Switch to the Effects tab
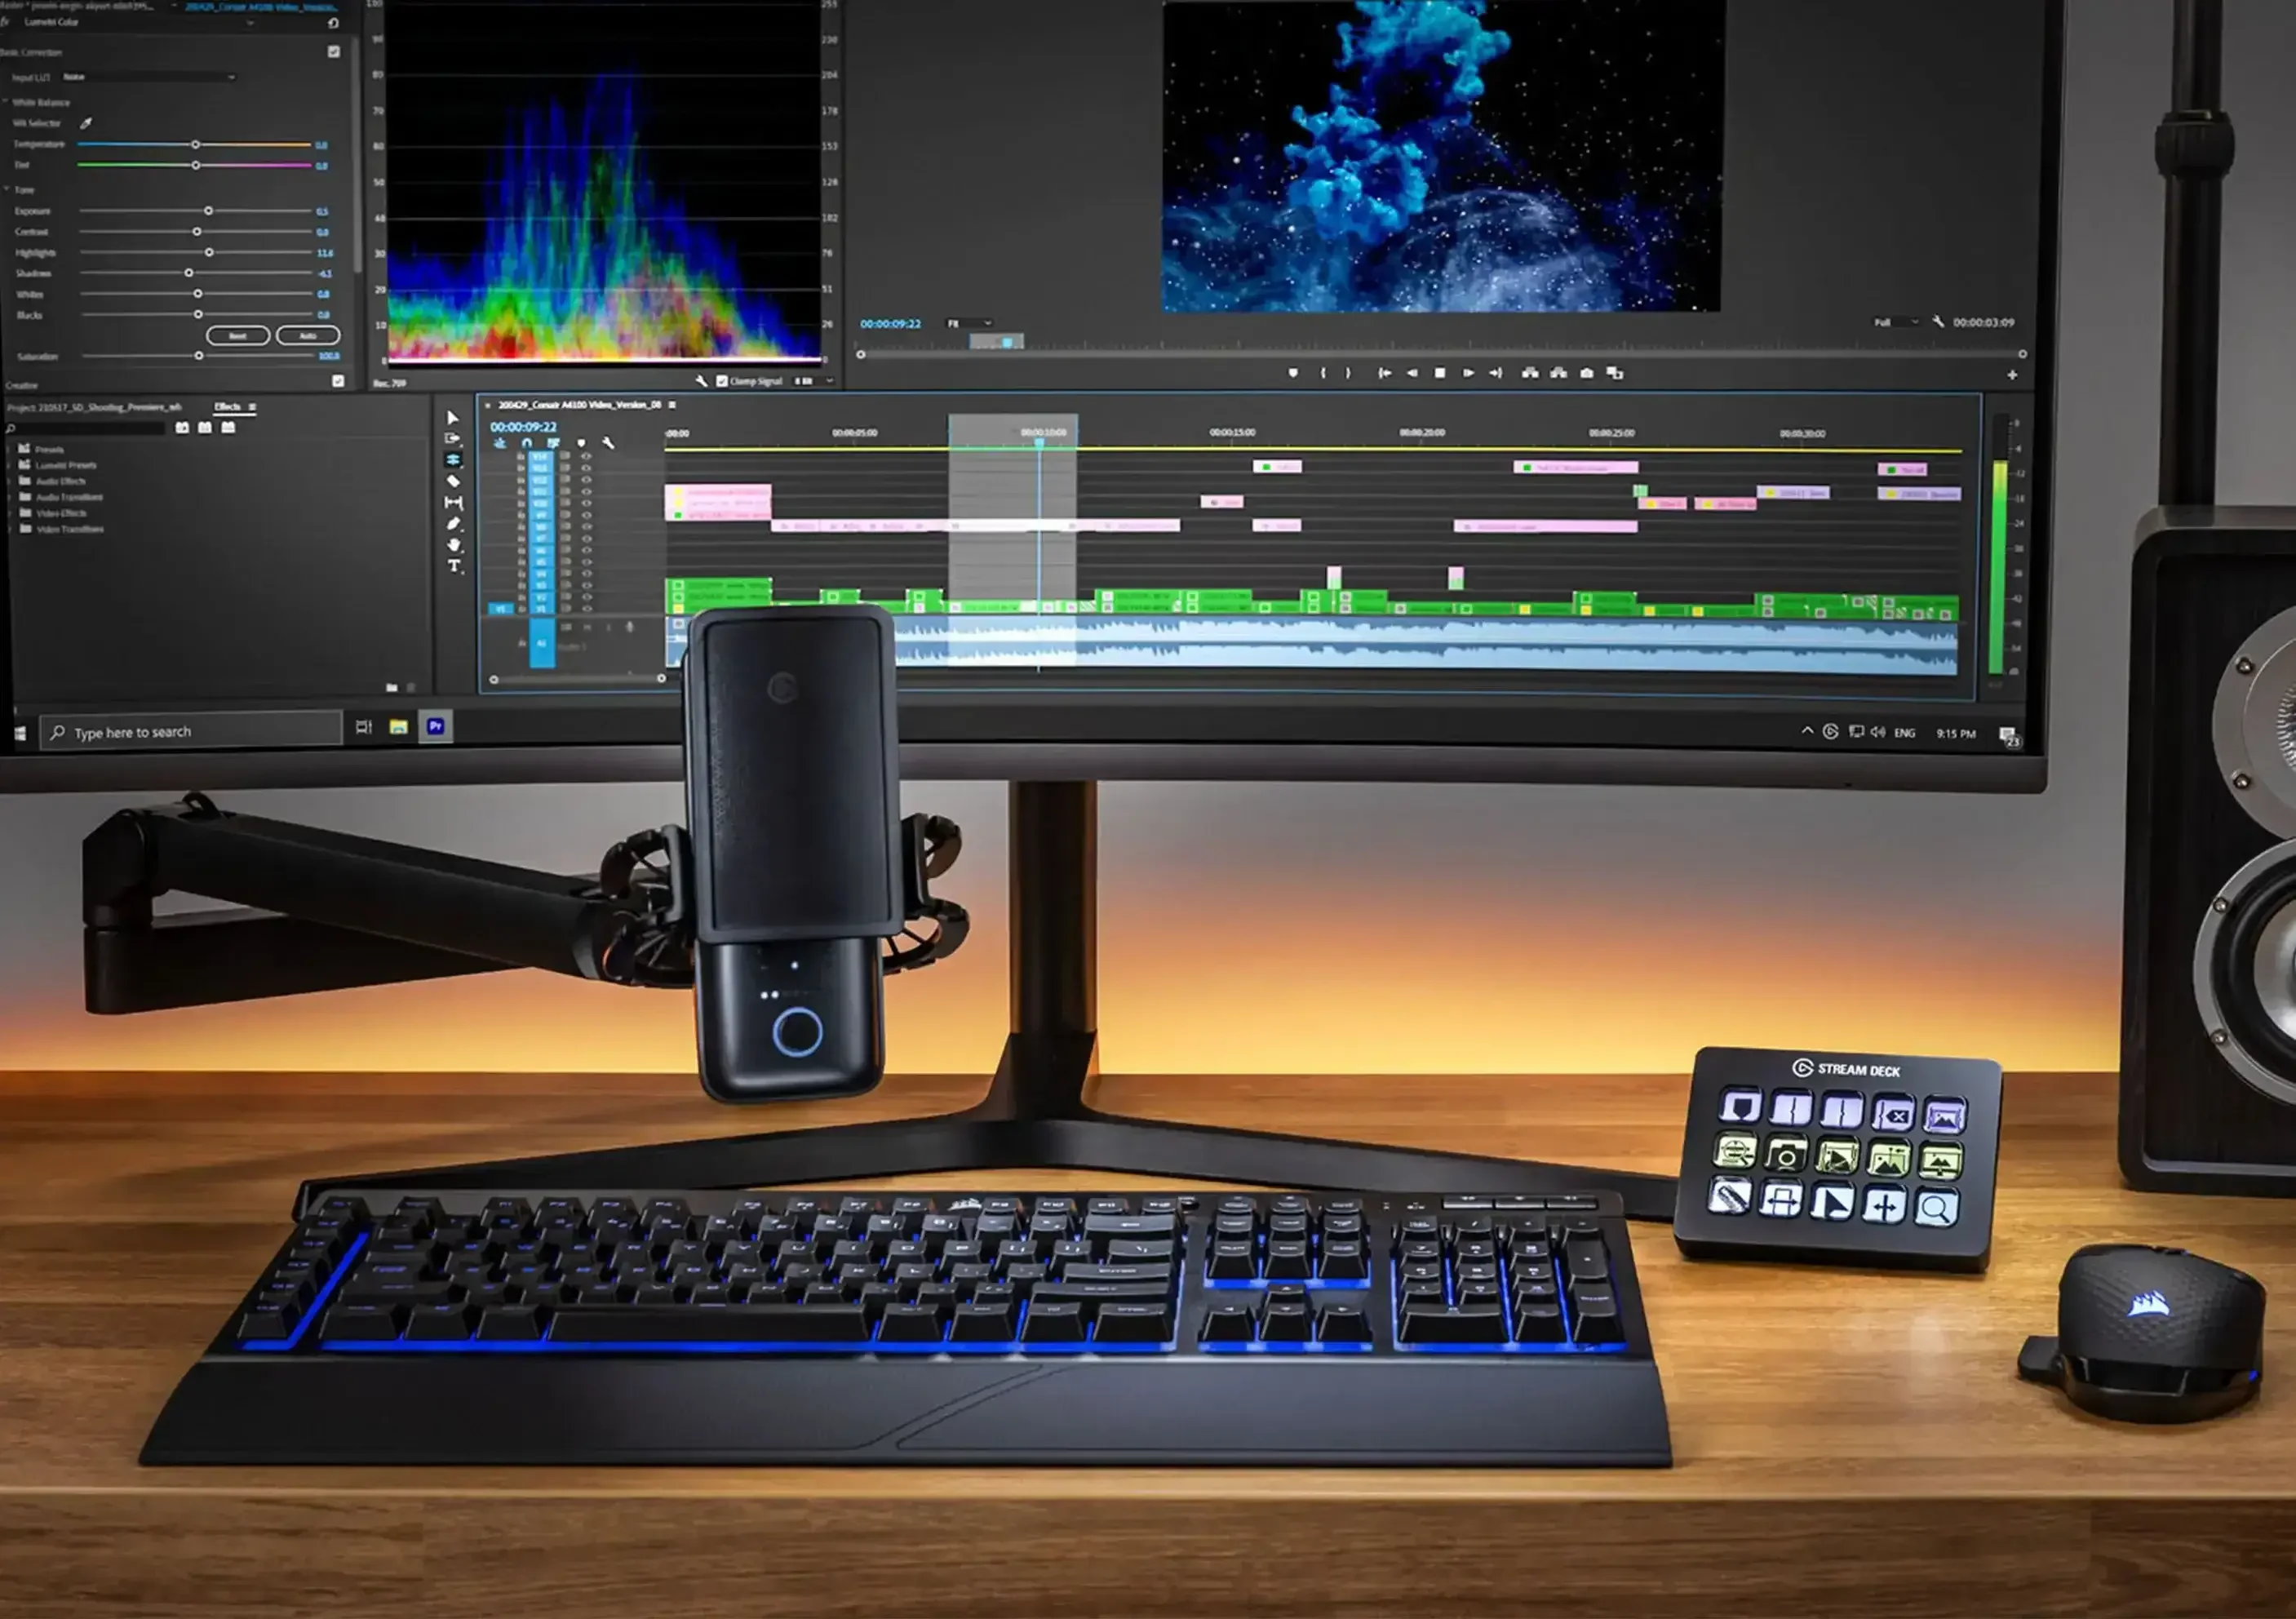Viewport: 2296px width, 1619px height. coord(227,406)
